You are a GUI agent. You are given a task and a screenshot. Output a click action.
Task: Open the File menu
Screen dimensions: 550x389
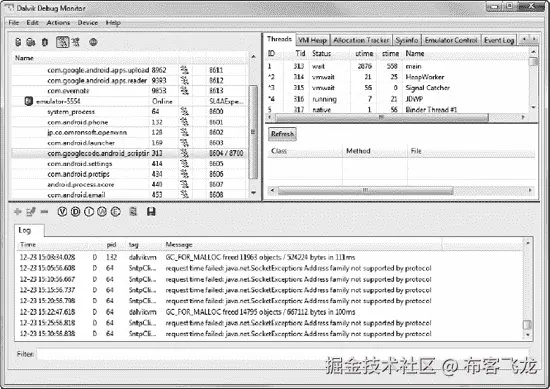(x=14, y=23)
